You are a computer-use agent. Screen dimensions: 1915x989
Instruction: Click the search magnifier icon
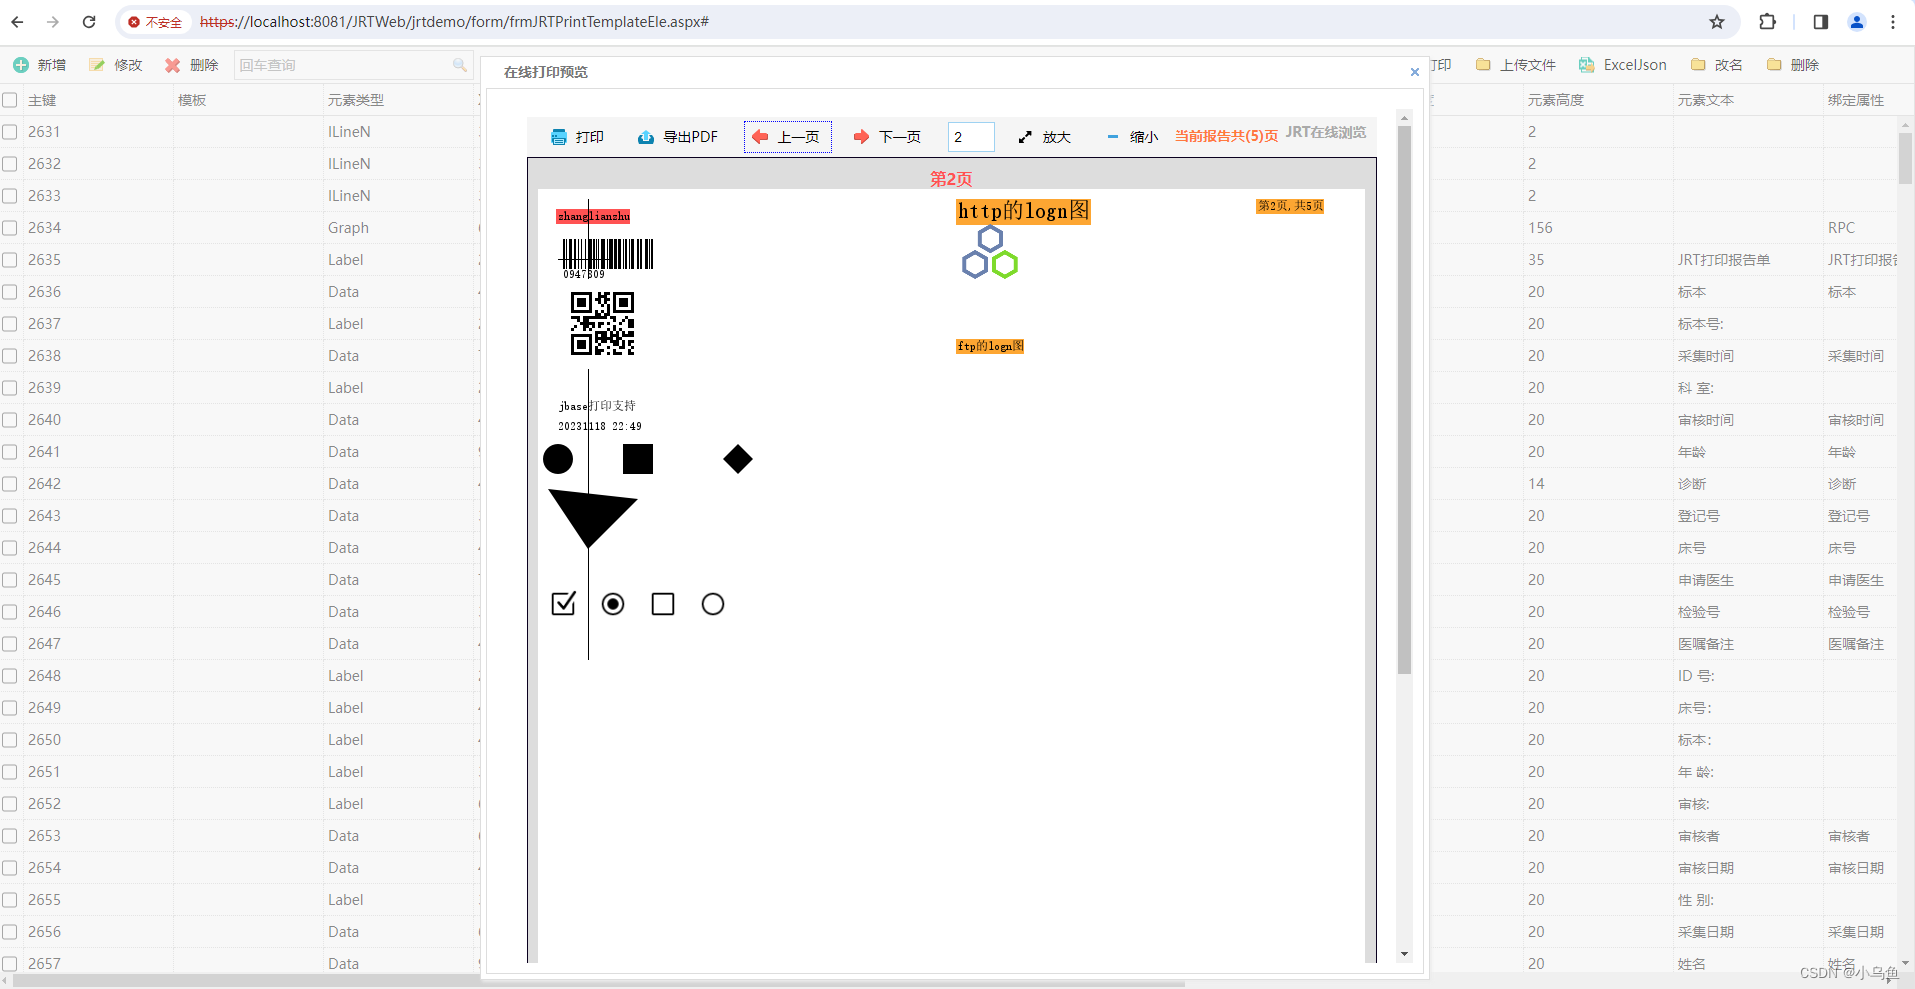click(459, 65)
